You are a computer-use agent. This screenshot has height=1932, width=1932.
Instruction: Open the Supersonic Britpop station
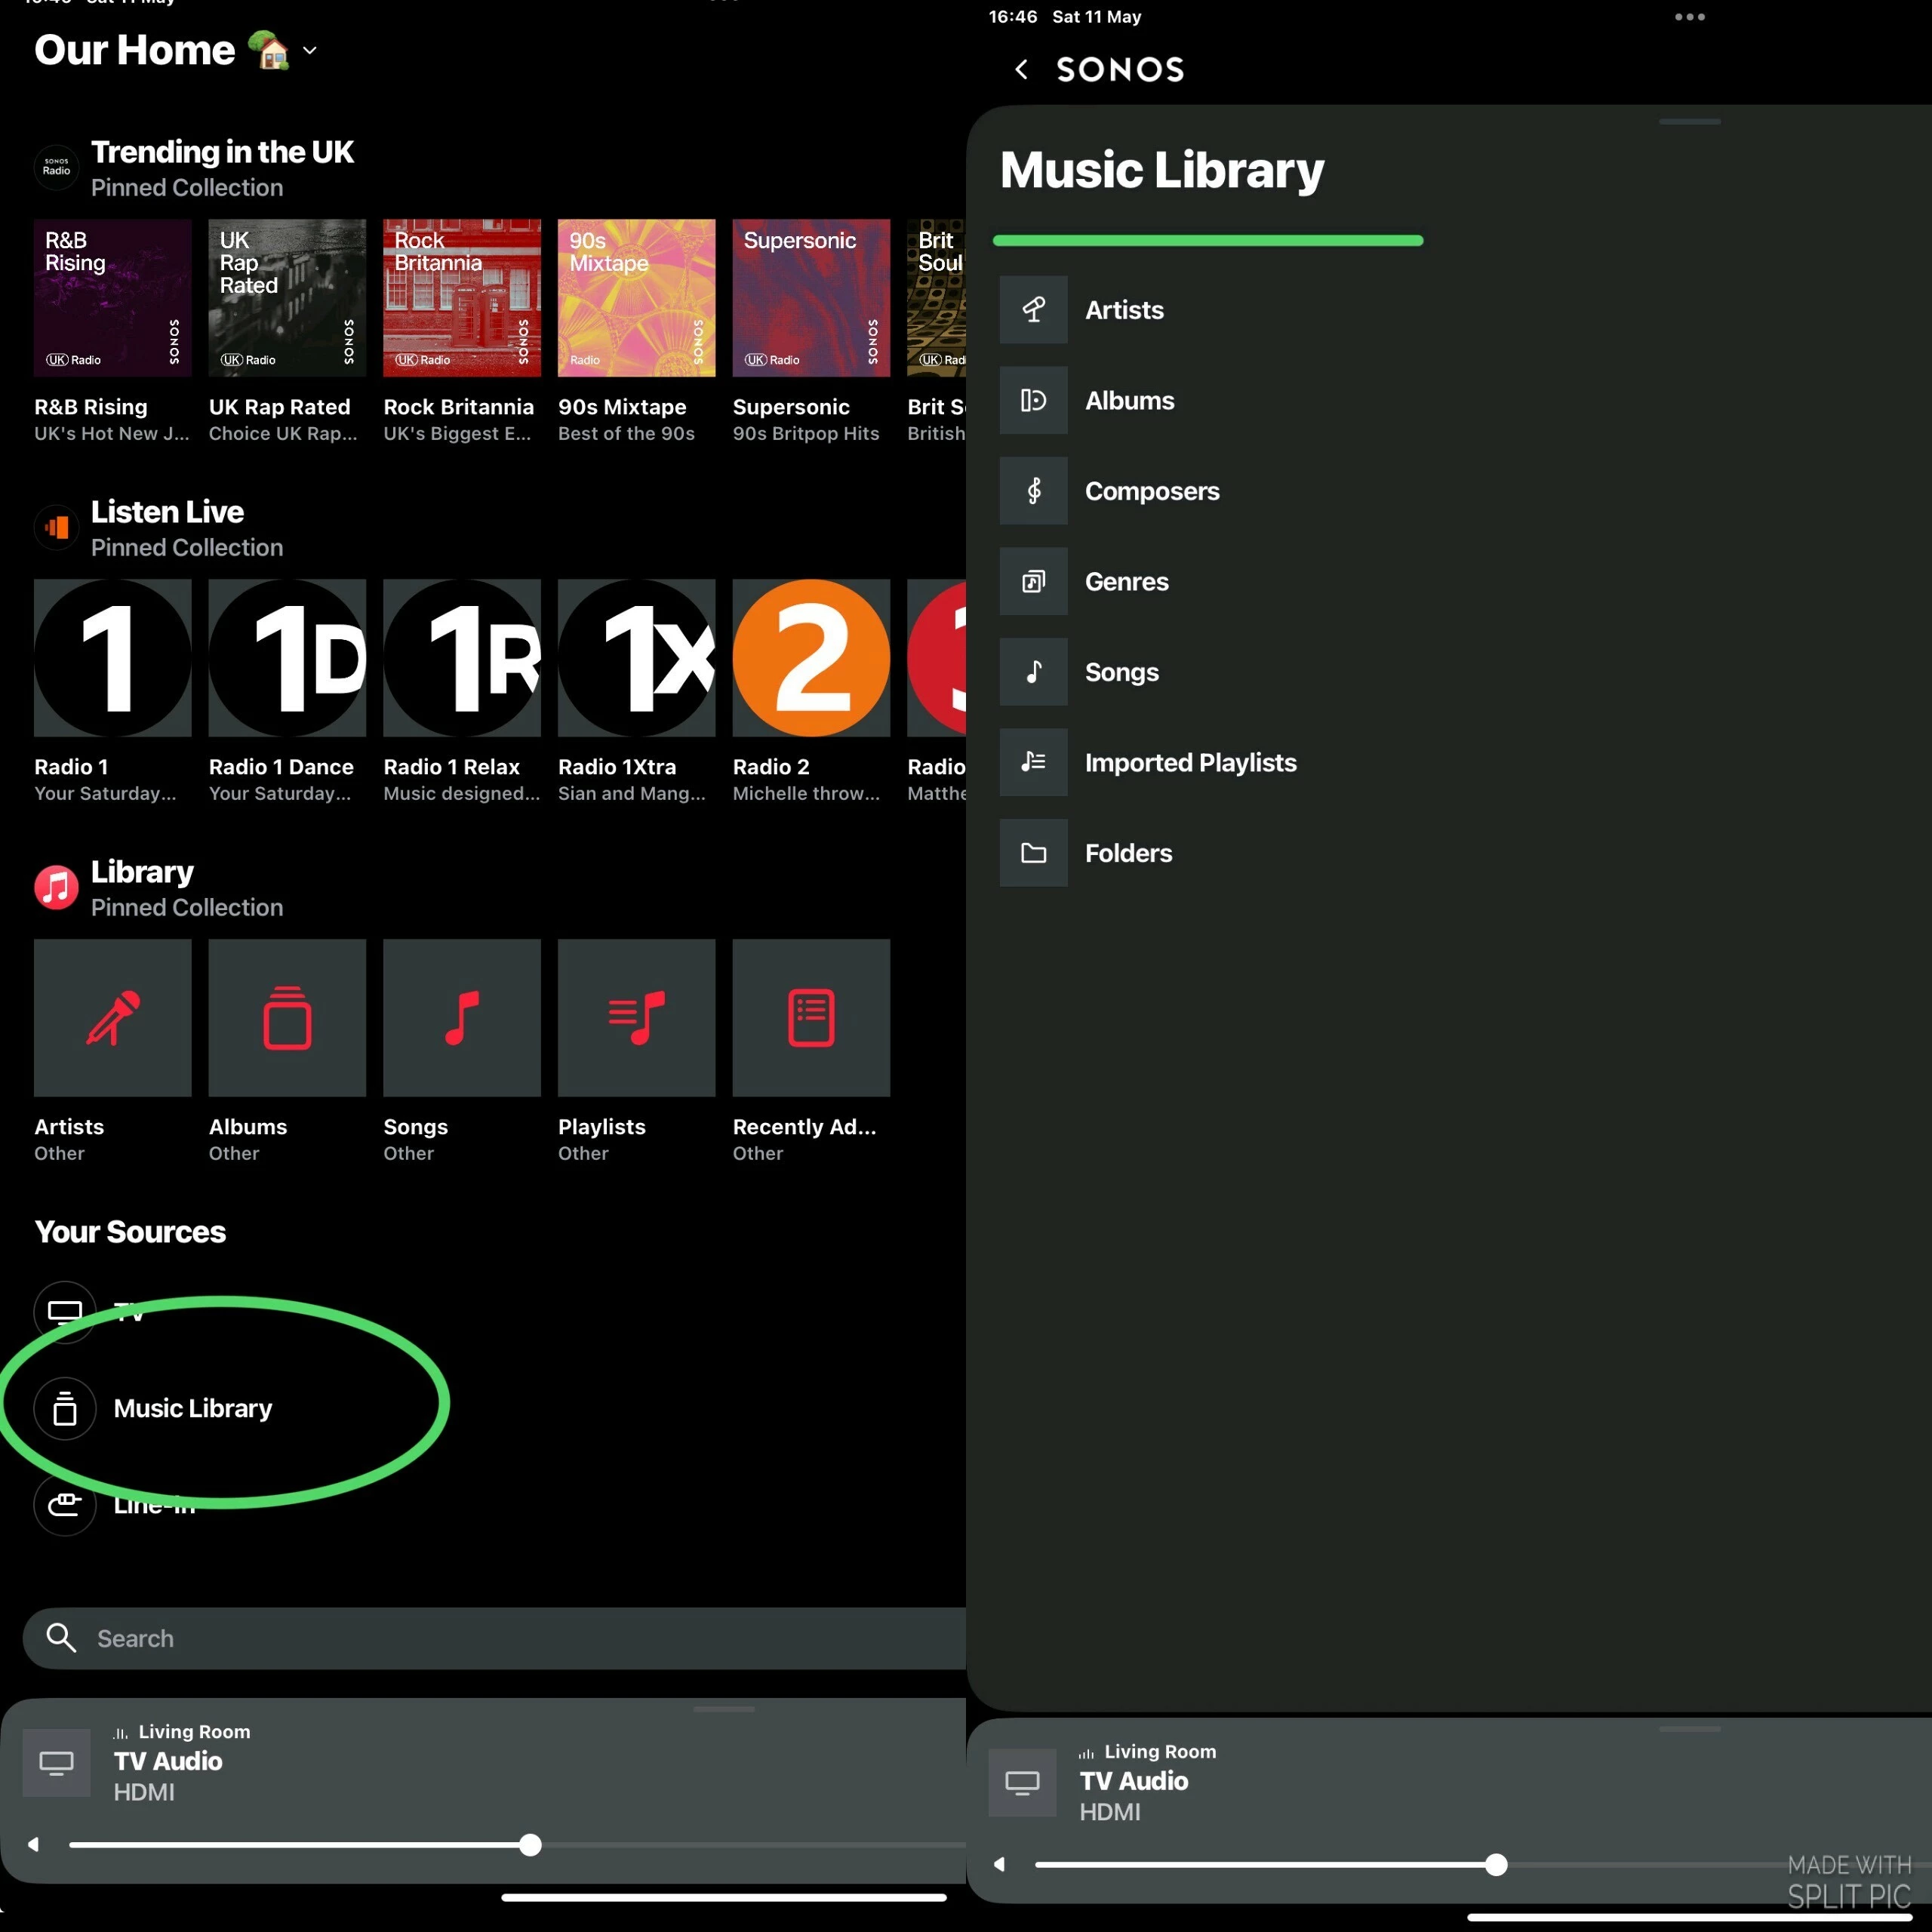point(811,298)
